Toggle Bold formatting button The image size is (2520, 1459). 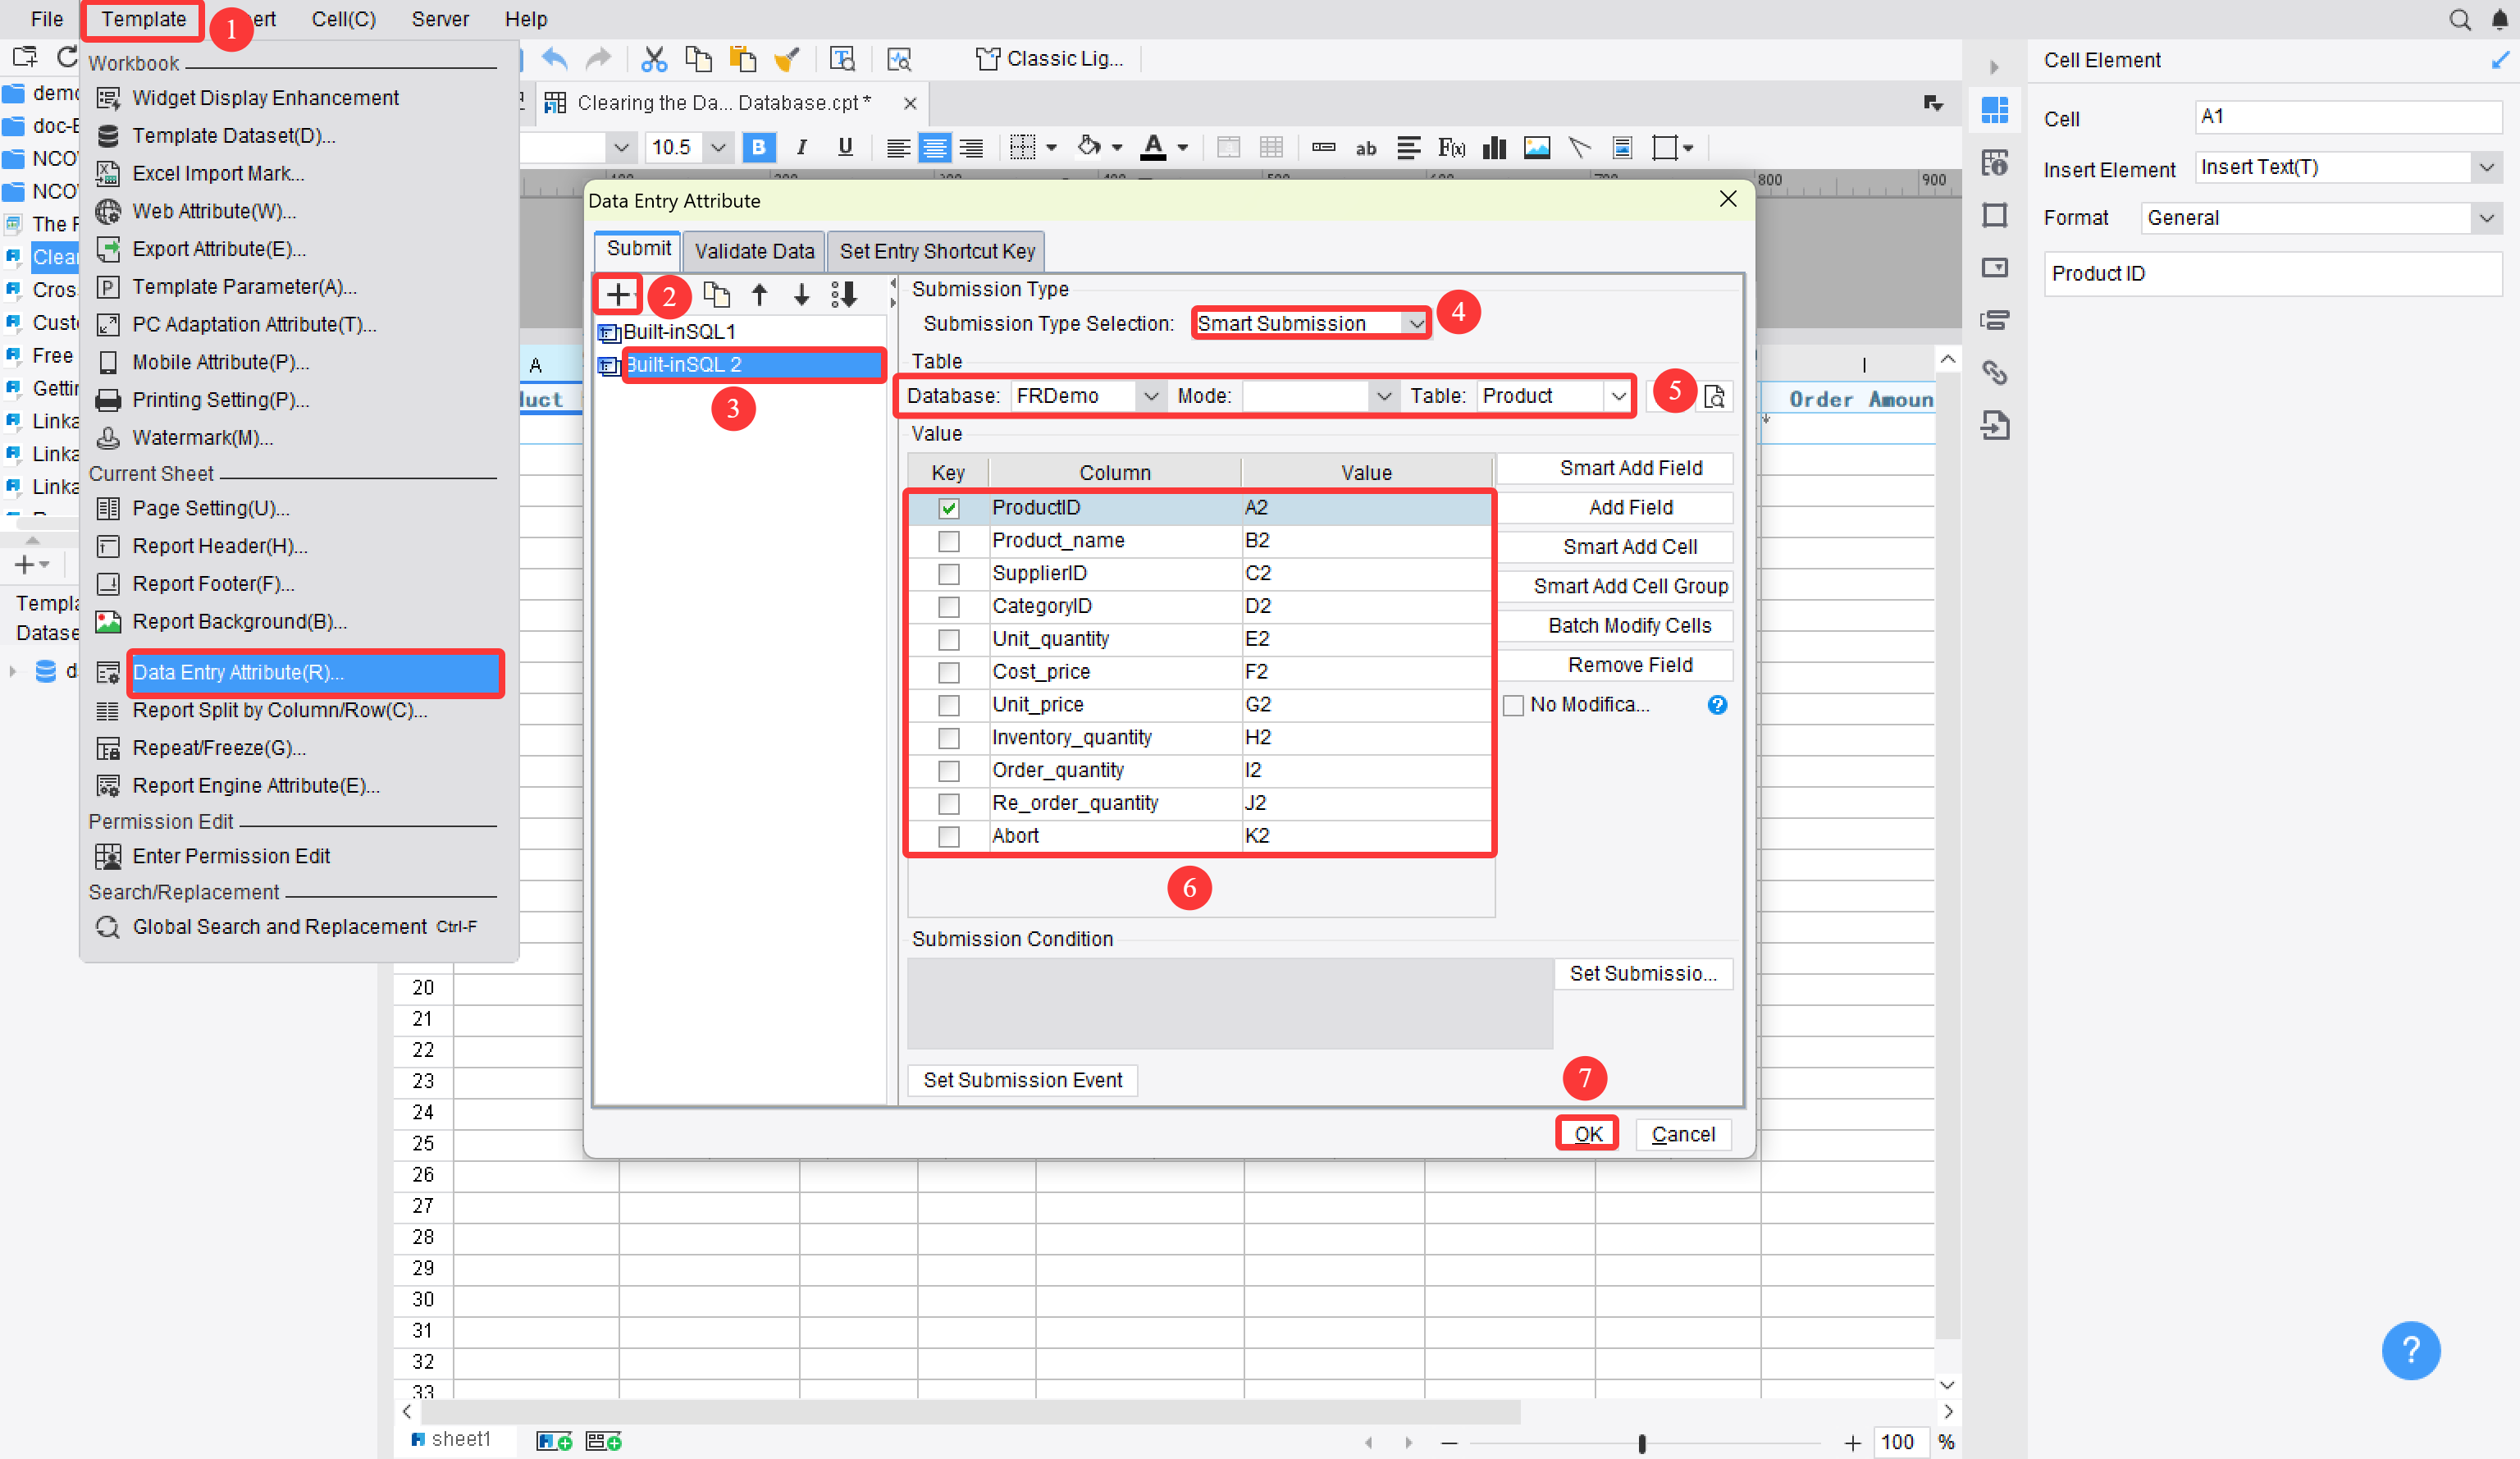(758, 147)
